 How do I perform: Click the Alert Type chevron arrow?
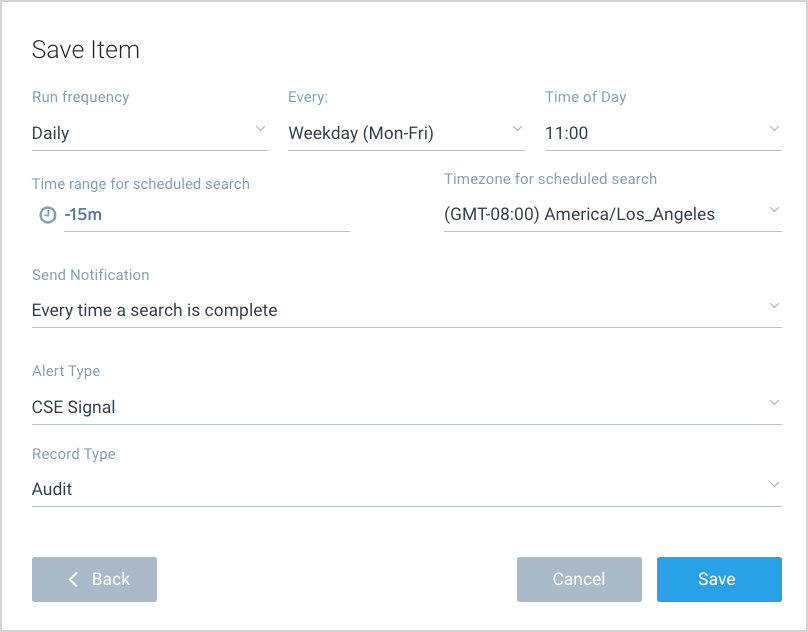click(774, 403)
